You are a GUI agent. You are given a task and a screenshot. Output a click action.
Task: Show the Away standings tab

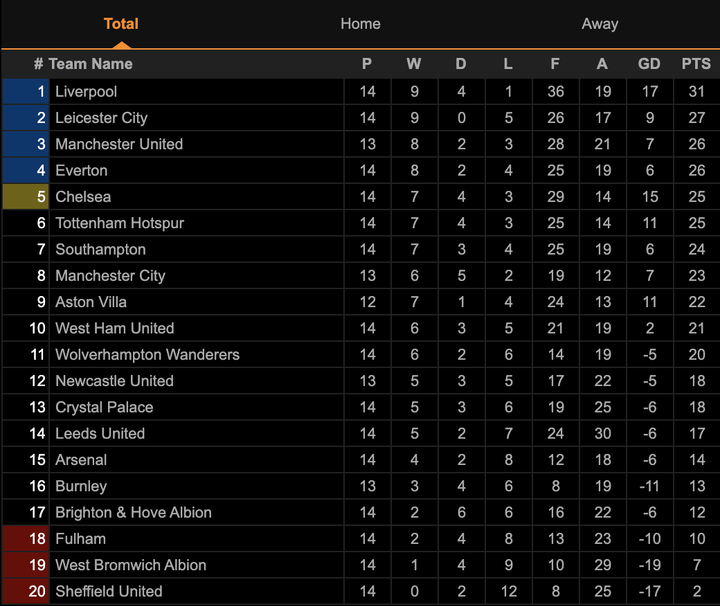click(x=600, y=24)
